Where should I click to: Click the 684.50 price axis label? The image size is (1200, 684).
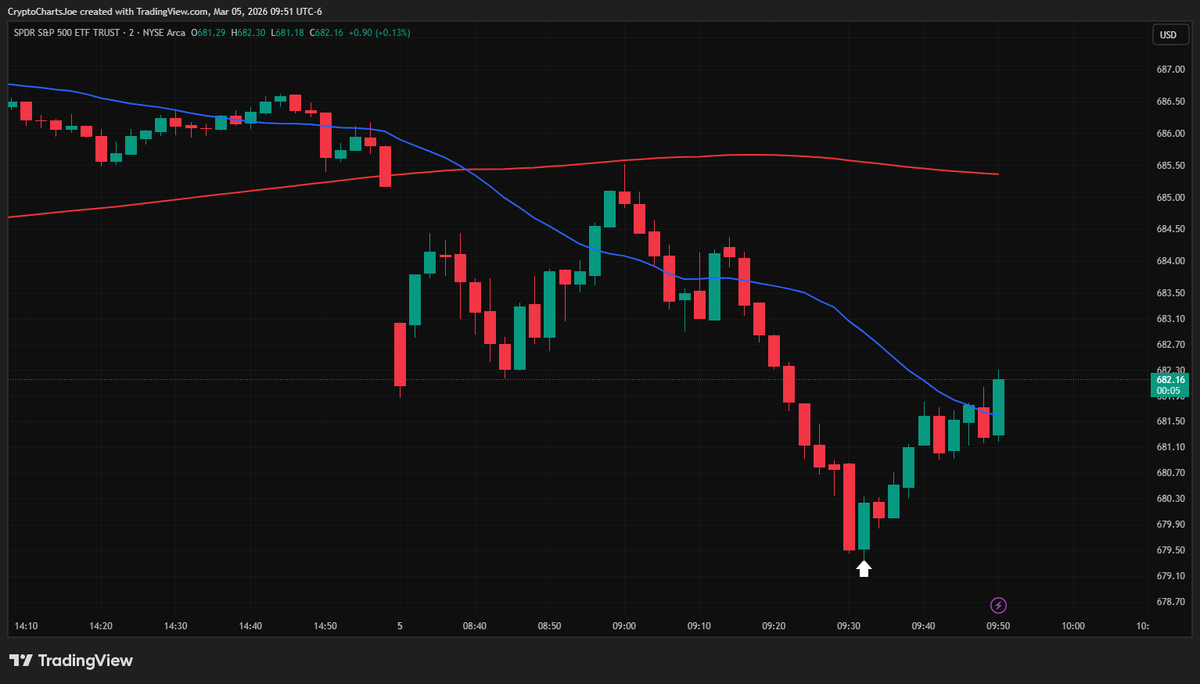1171,229
